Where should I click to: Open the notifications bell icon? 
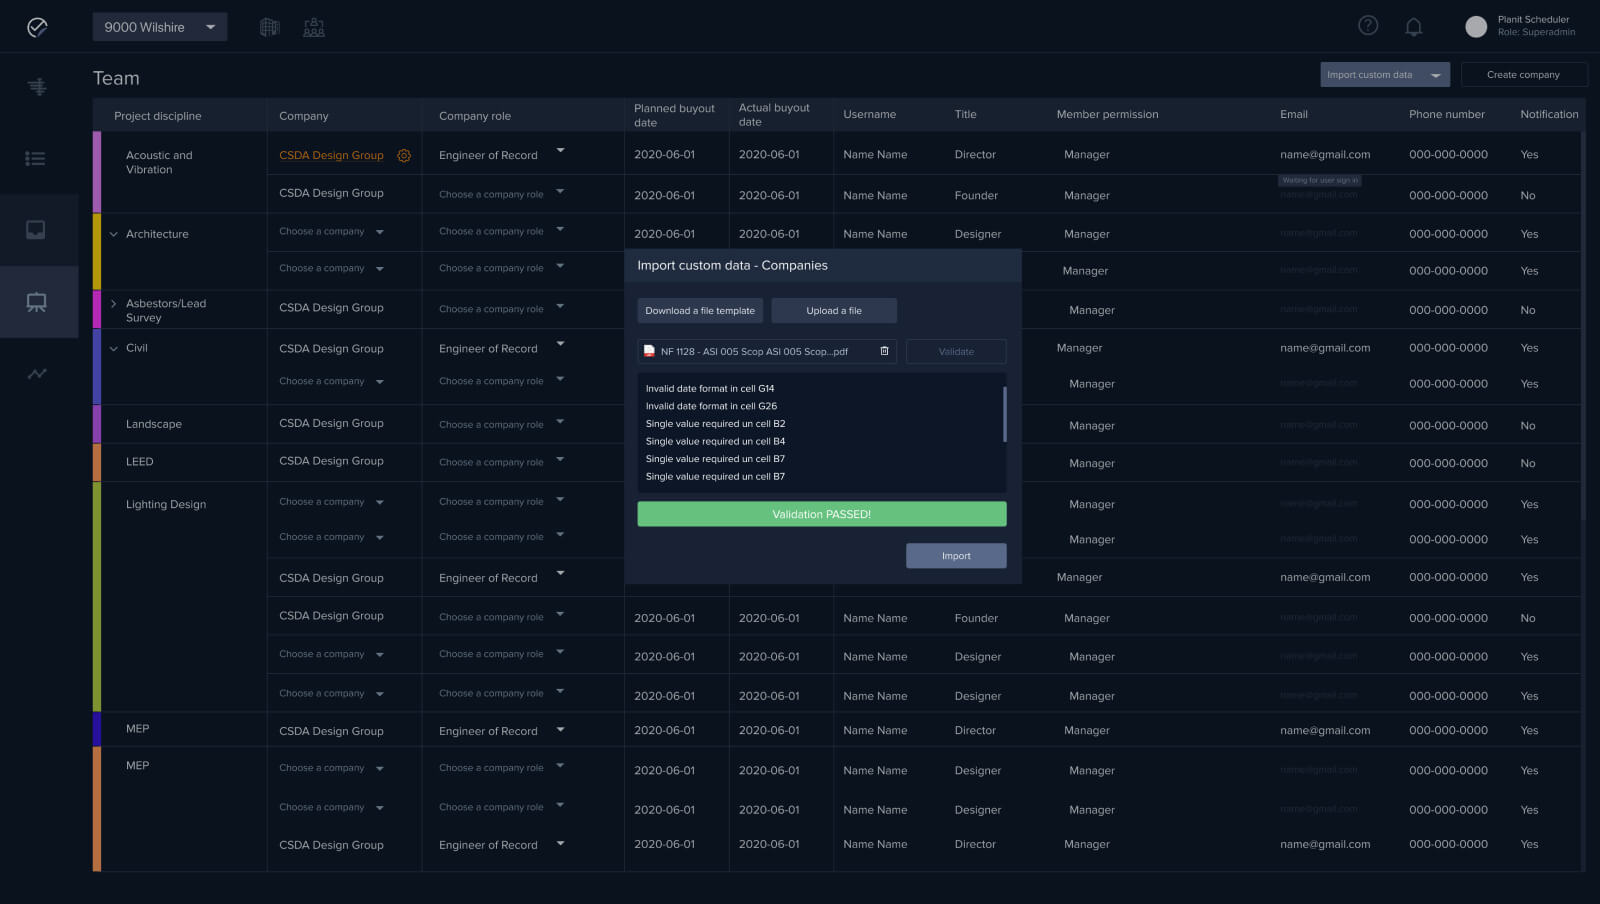[x=1413, y=27]
